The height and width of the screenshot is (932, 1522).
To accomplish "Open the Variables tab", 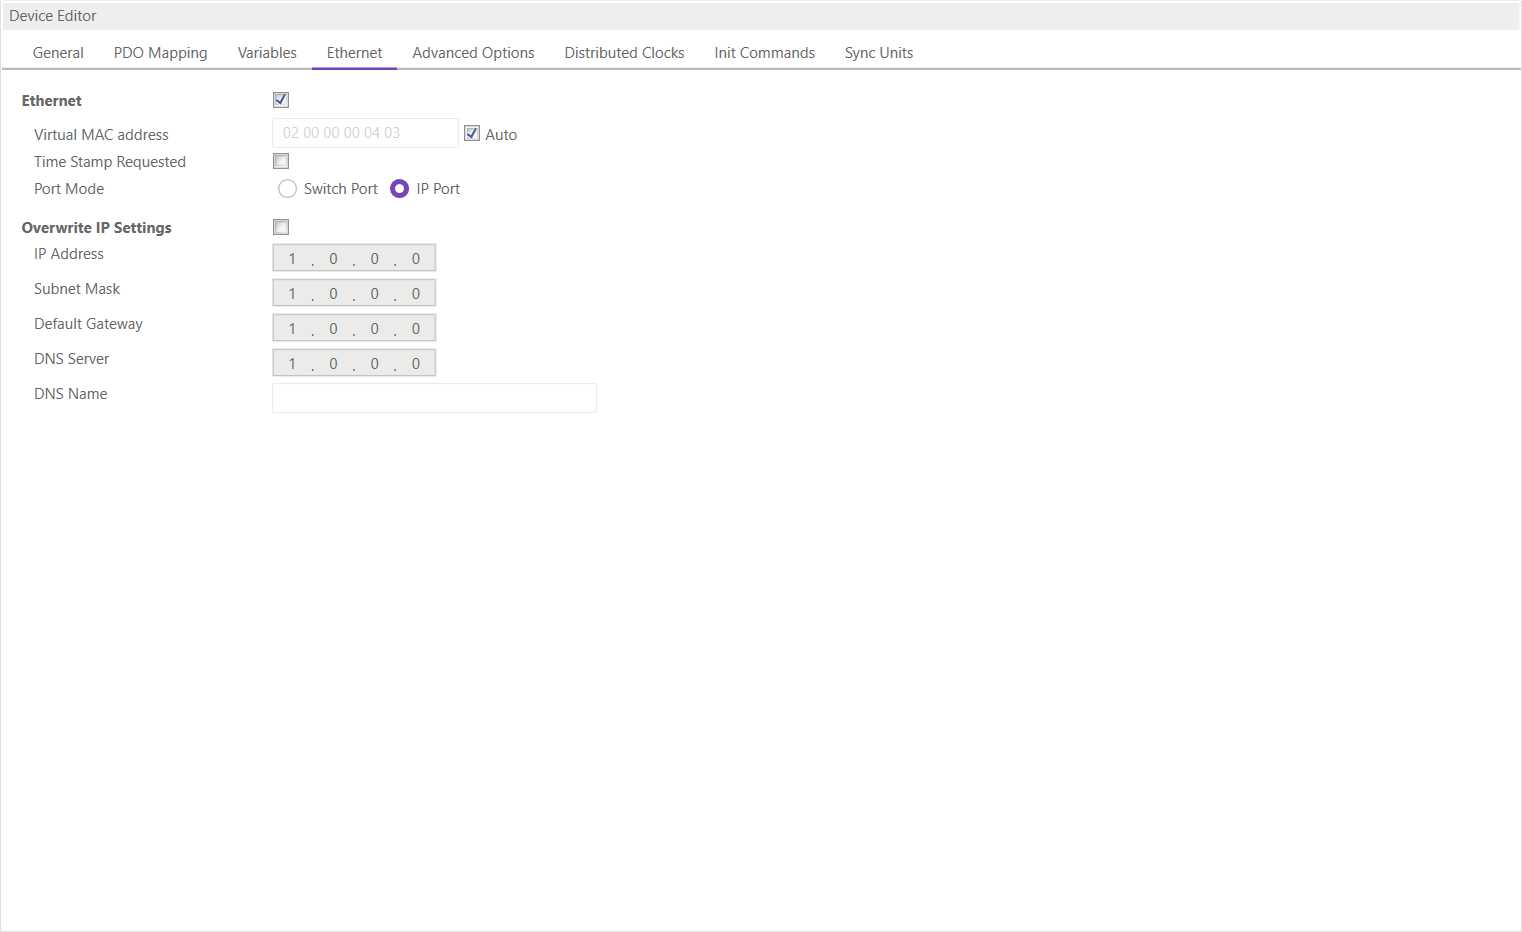I will [267, 53].
